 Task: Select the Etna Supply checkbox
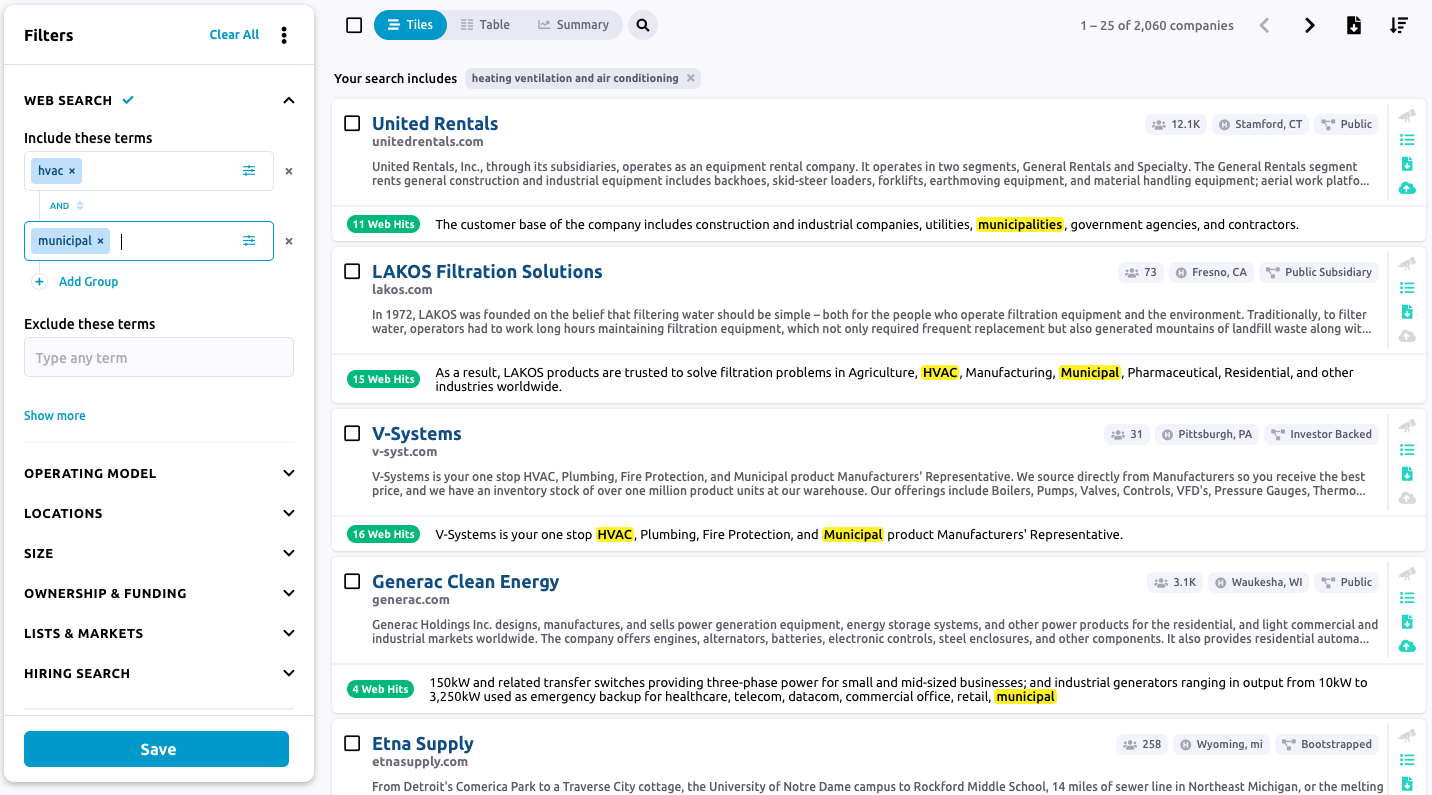pos(352,743)
